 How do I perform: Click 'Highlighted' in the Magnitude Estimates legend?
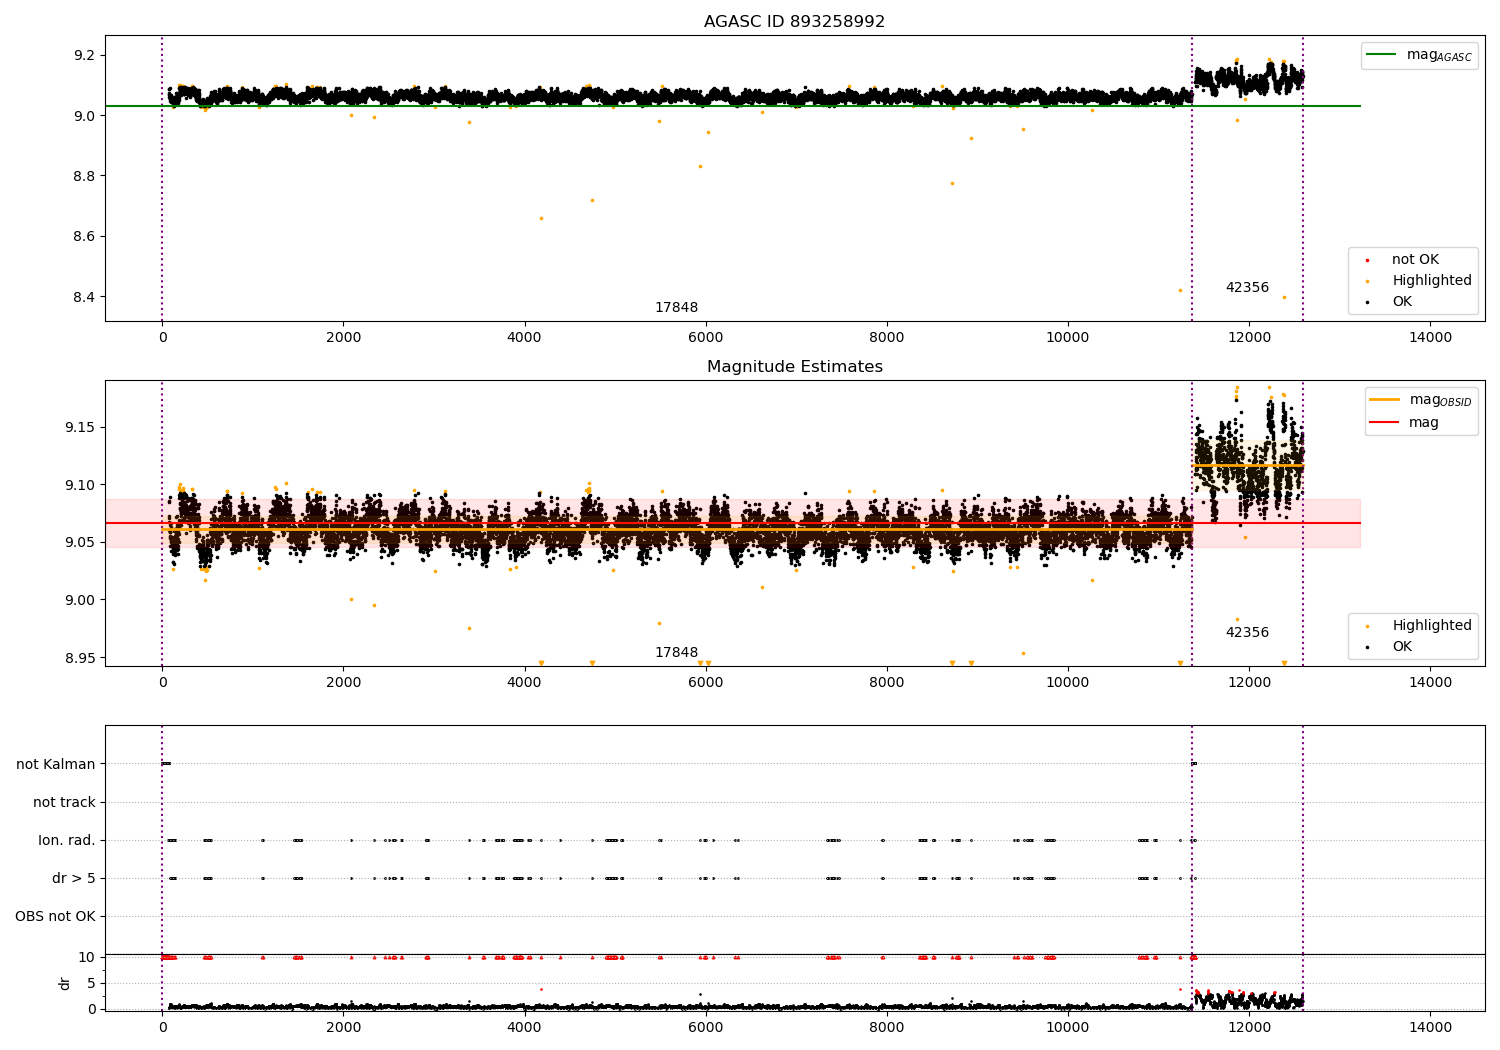[x=1419, y=626]
